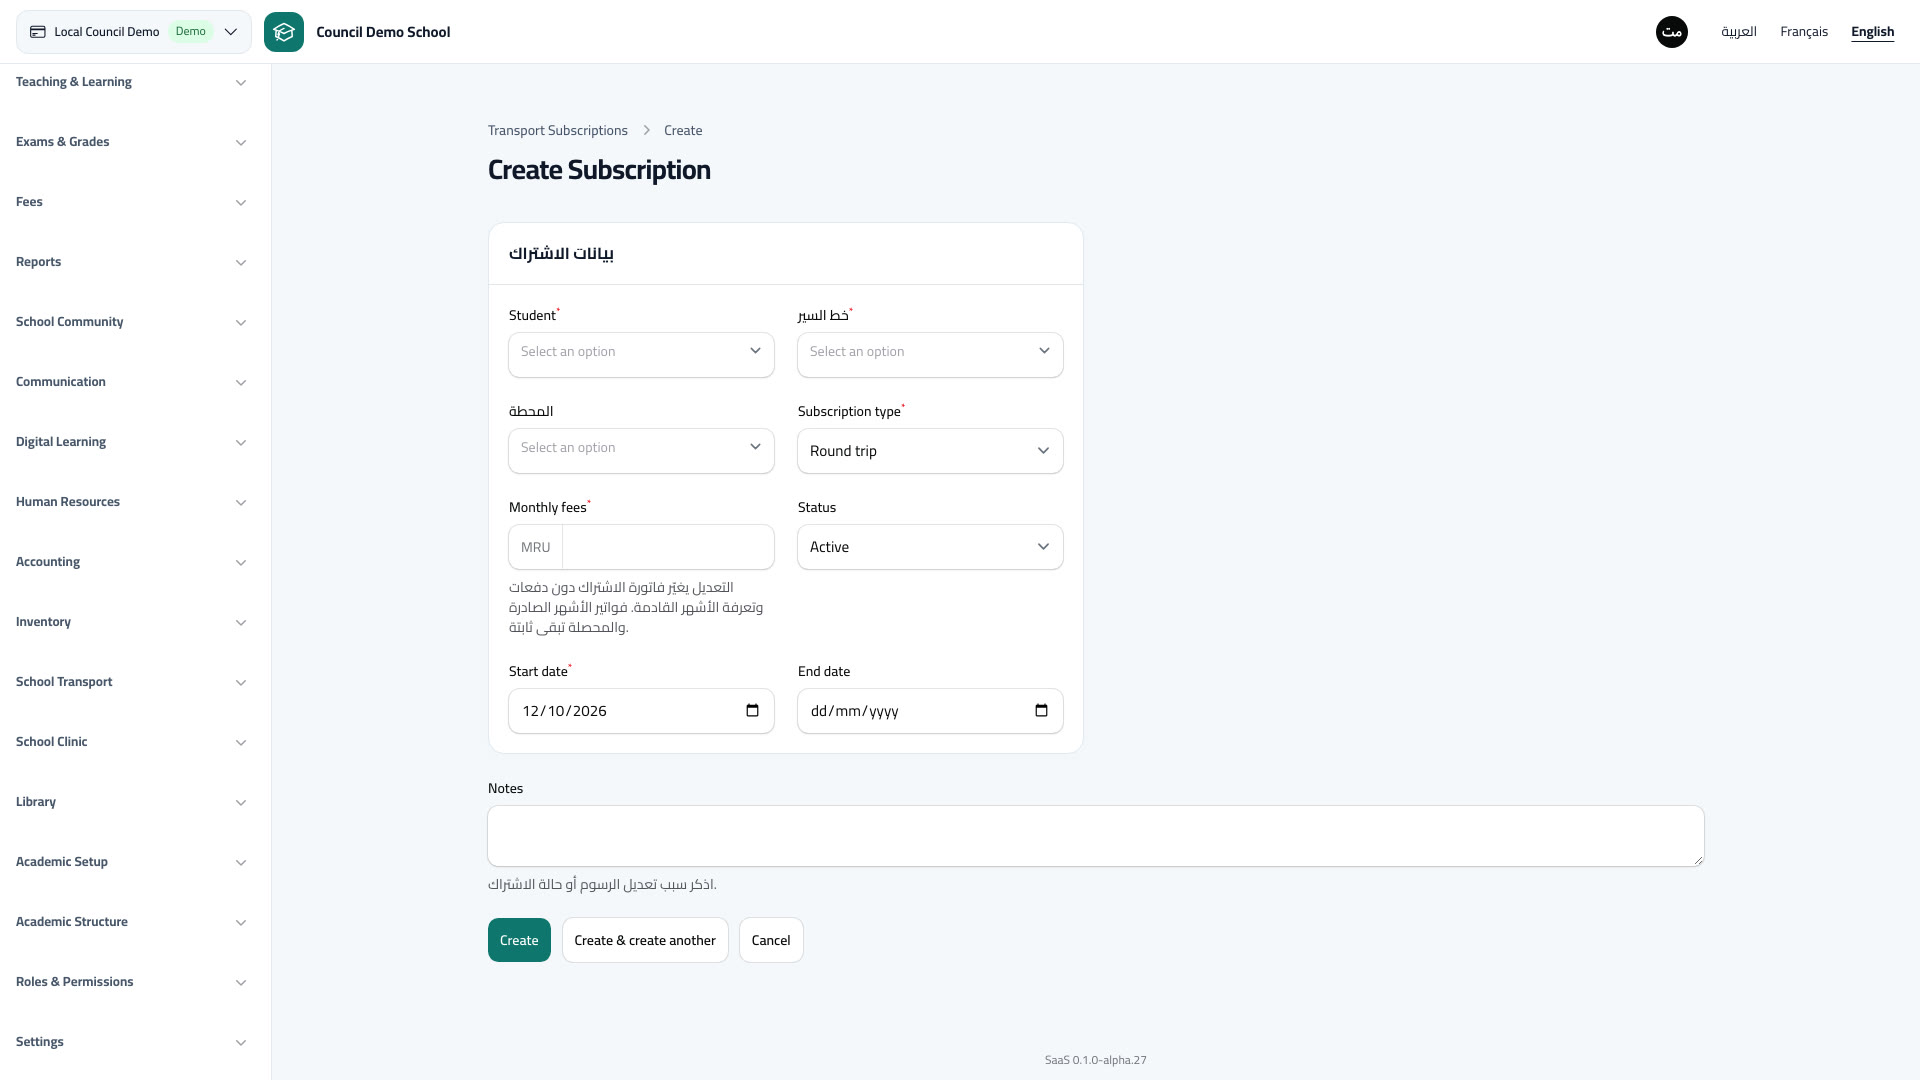Focus the Monthly fees MRU input
This screenshot has height=1080, width=1920.
[668, 547]
